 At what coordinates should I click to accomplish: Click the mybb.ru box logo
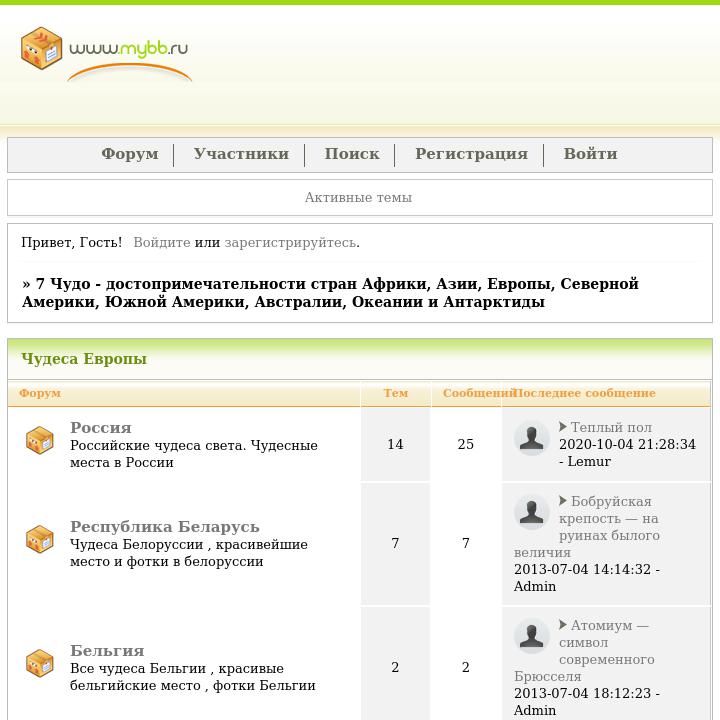(41, 48)
